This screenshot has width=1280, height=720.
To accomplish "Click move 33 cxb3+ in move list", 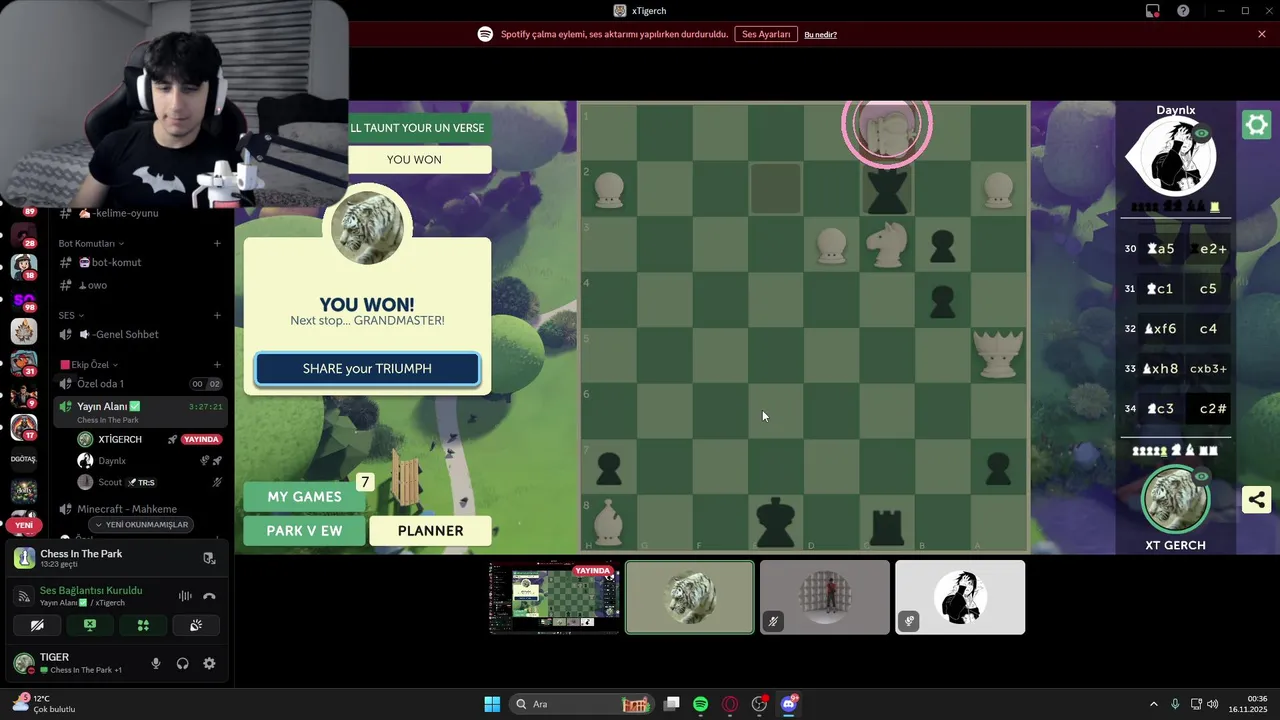I will pyautogui.click(x=1208, y=369).
